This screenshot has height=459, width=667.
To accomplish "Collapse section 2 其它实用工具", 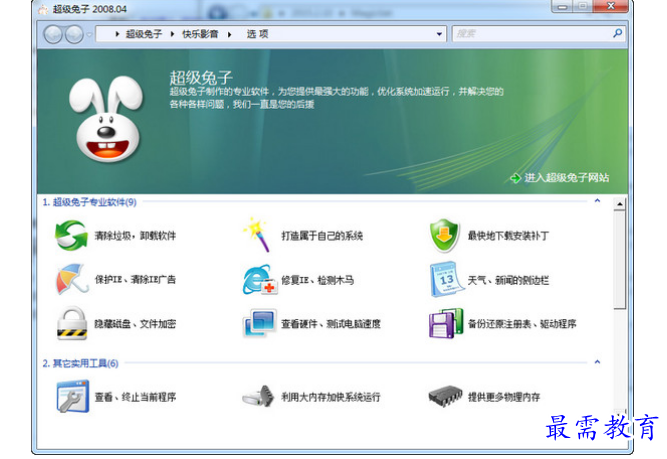I will coord(597,362).
